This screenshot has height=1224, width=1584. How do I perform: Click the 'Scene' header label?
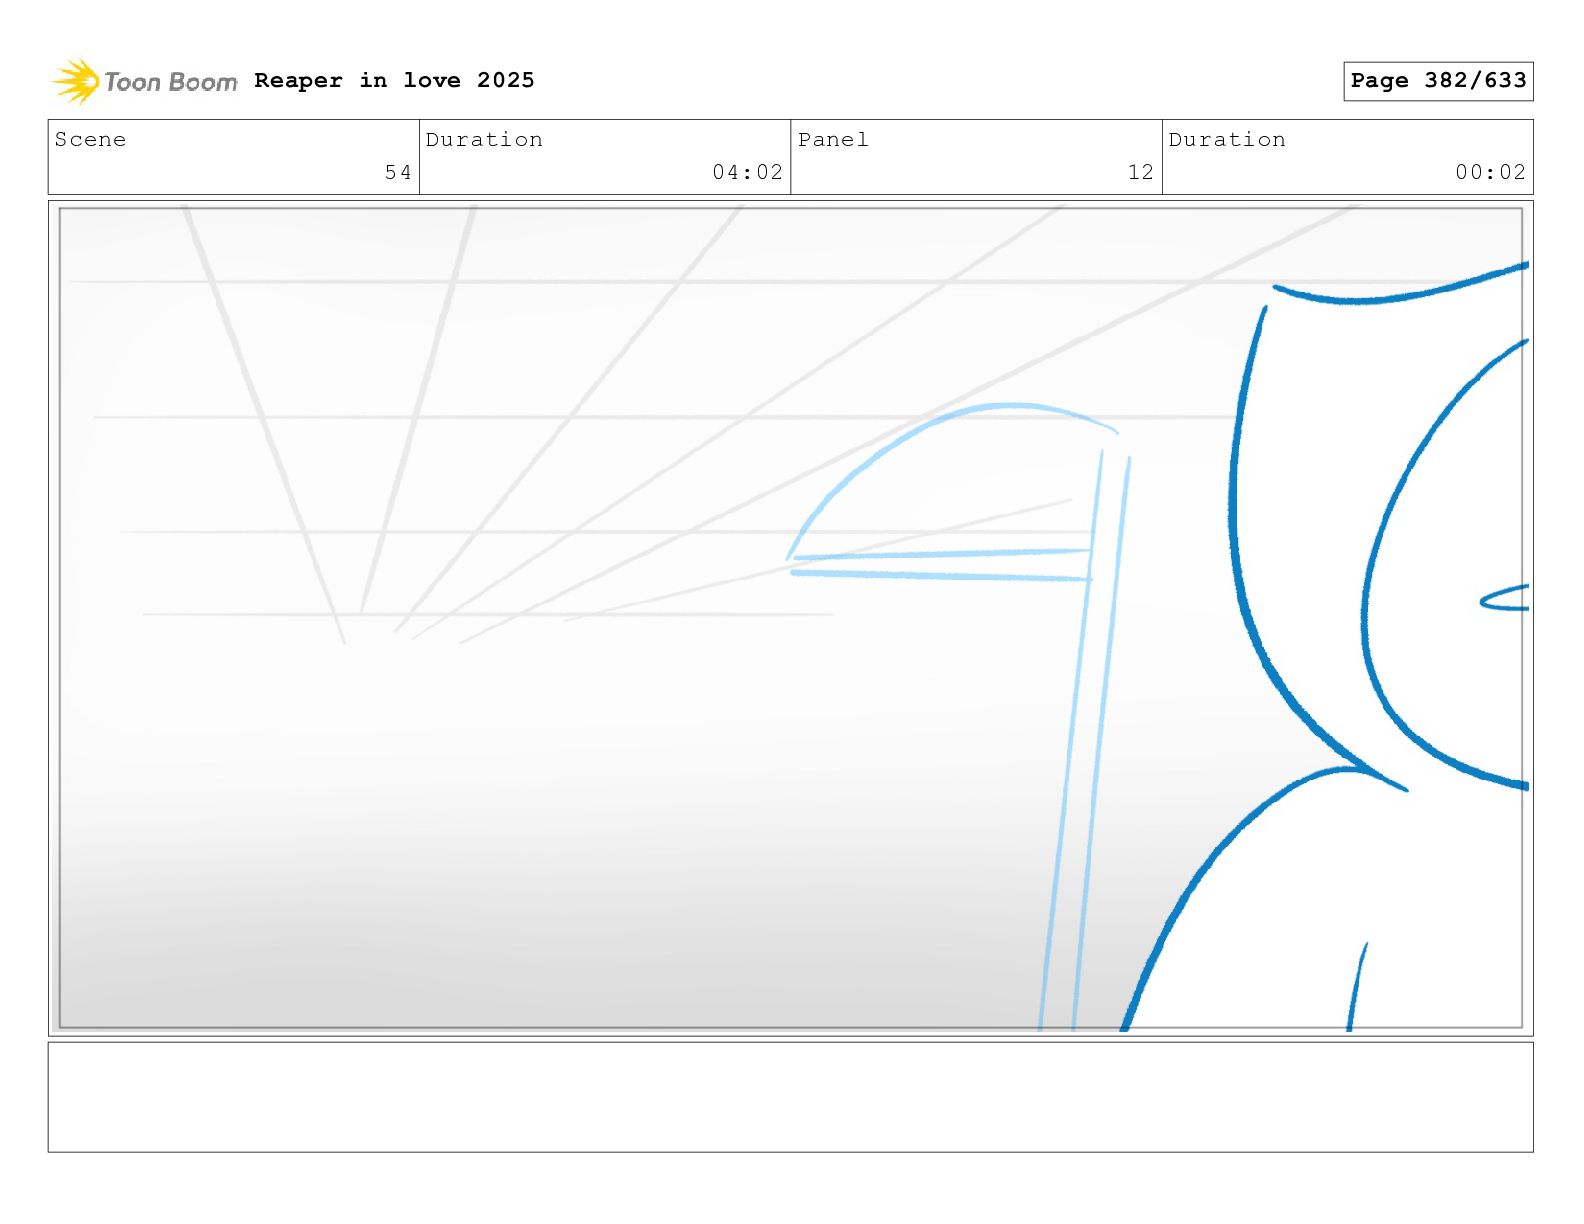[90, 139]
